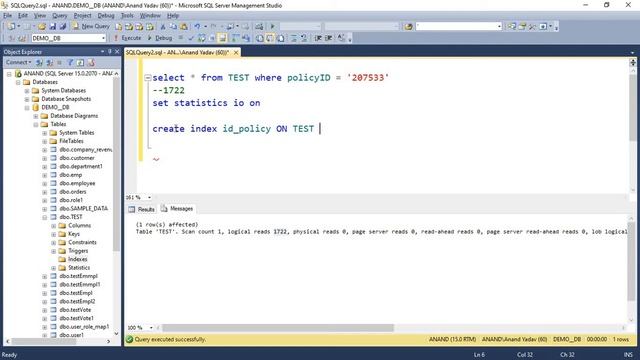Click the Copy icon in toolbar
Image resolution: width=640 pixels, height=360 pixels.
pos(173,27)
